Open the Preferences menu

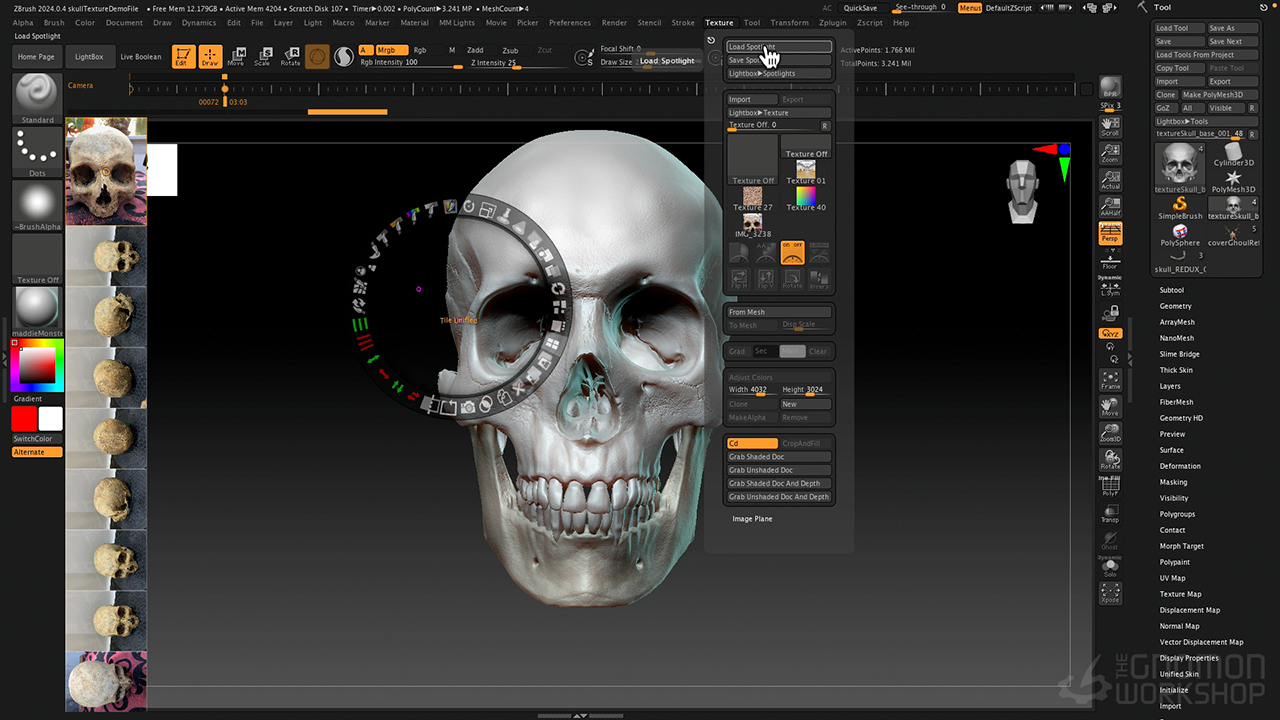click(x=570, y=22)
